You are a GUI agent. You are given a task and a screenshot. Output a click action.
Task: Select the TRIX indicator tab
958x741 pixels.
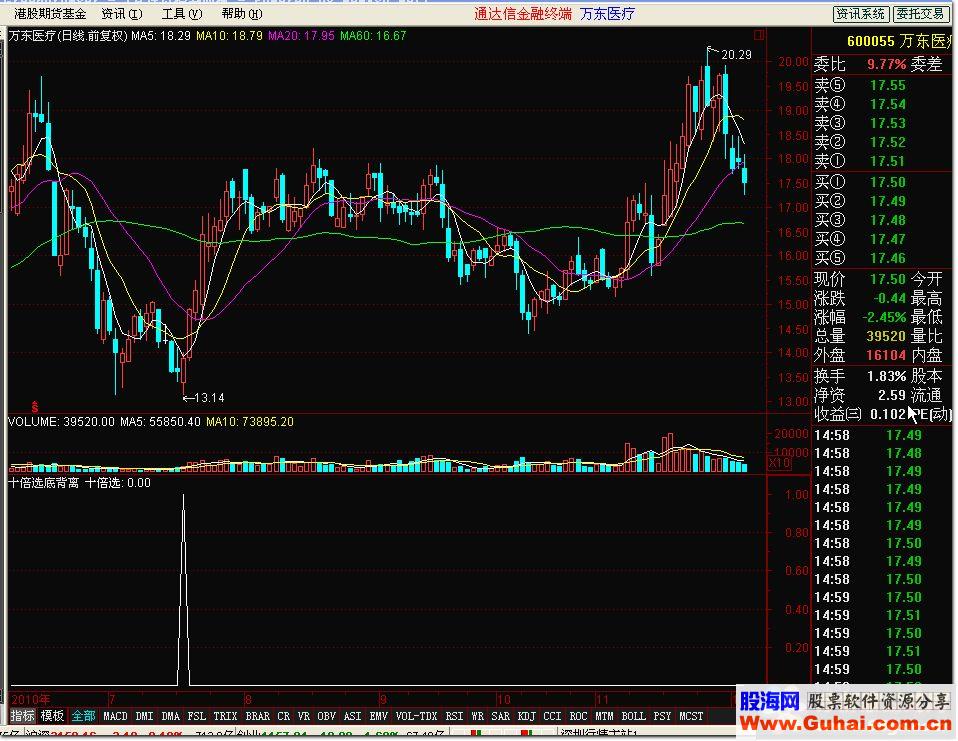[x=225, y=716]
